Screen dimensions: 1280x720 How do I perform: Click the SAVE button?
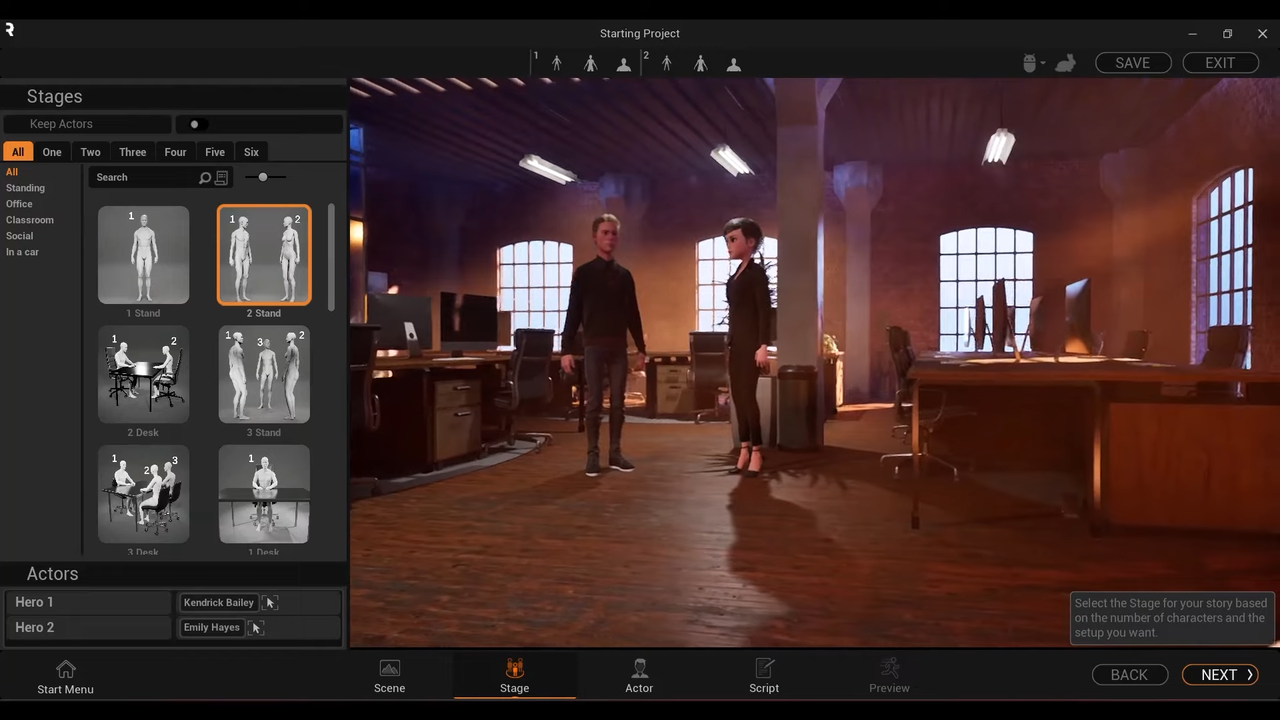[x=1132, y=63]
